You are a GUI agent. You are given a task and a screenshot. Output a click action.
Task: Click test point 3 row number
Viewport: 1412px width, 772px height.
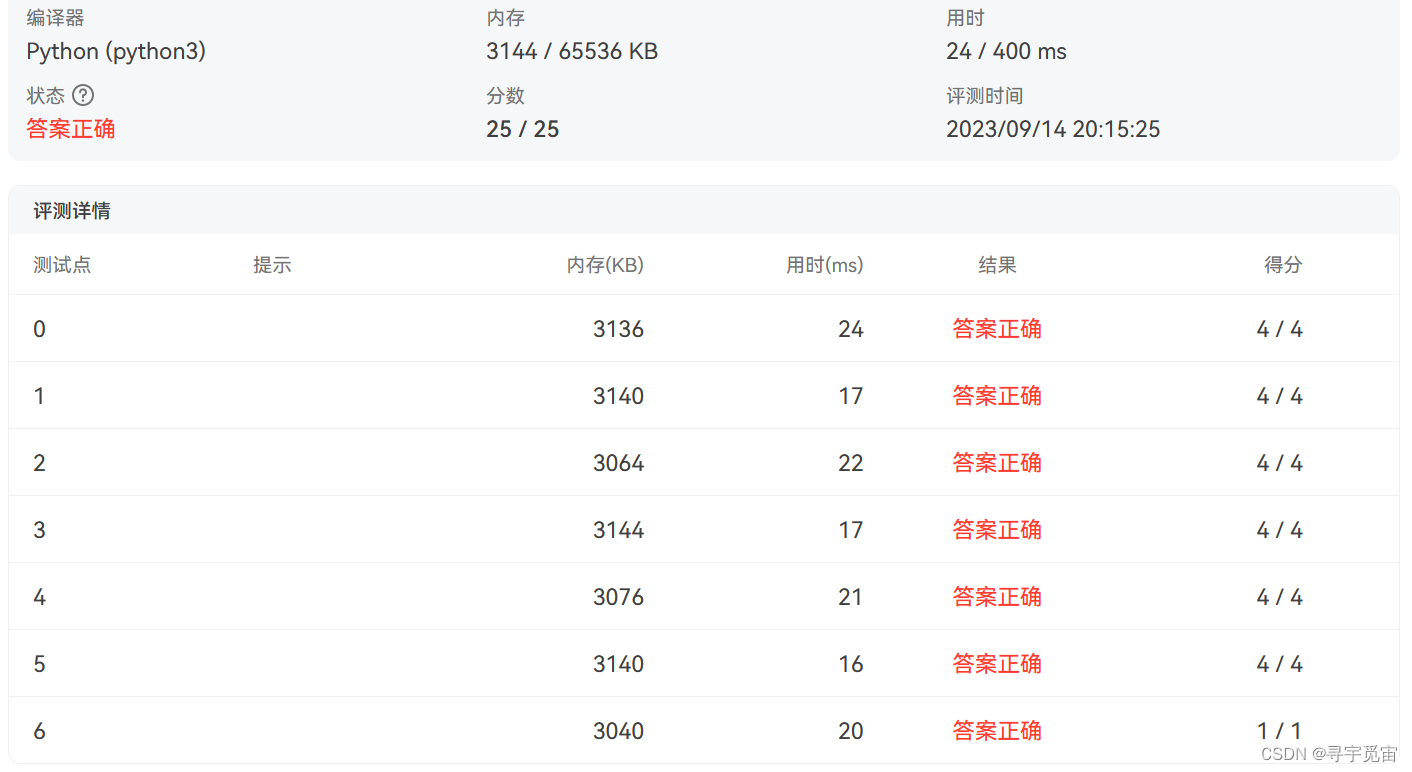[39, 530]
